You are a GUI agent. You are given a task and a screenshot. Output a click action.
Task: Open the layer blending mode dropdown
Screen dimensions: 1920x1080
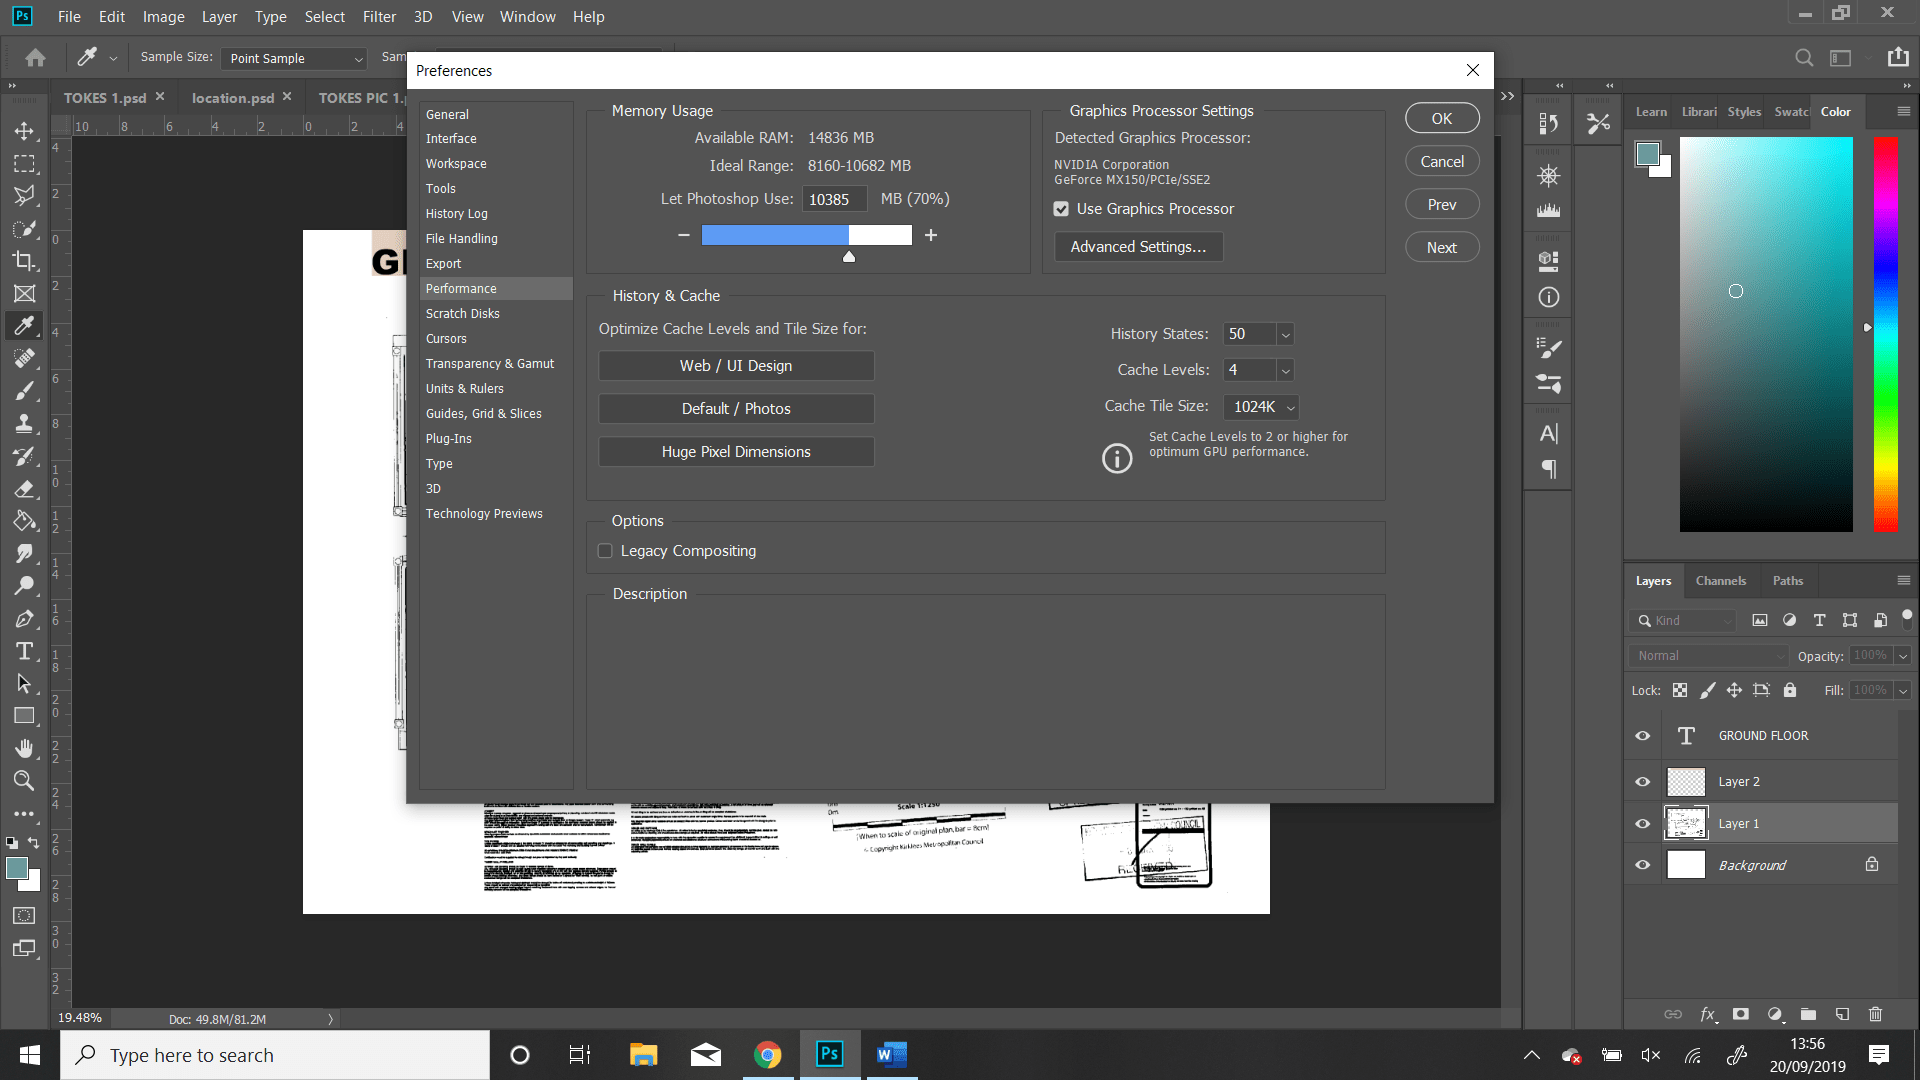(x=1706, y=655)
